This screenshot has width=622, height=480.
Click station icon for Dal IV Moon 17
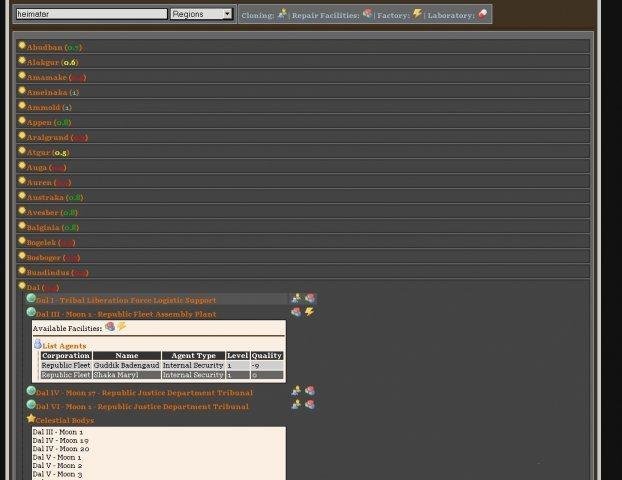(x=31, y=390)
